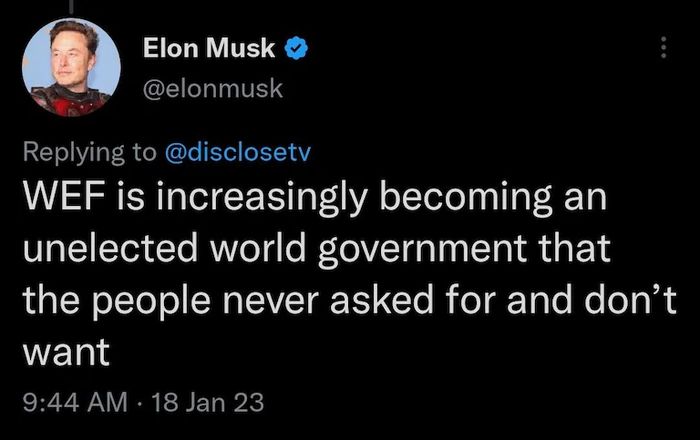Click the "Replying to" label

click(x=87, y=152)
